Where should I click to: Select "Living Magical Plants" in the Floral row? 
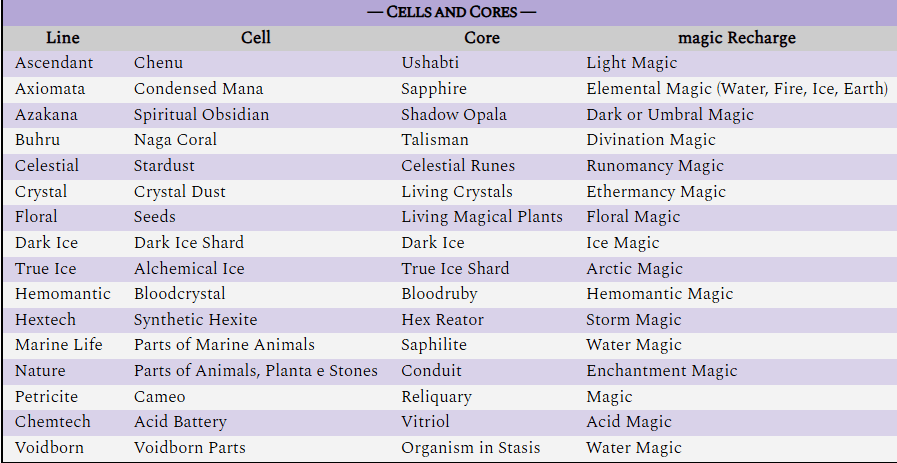482,217
